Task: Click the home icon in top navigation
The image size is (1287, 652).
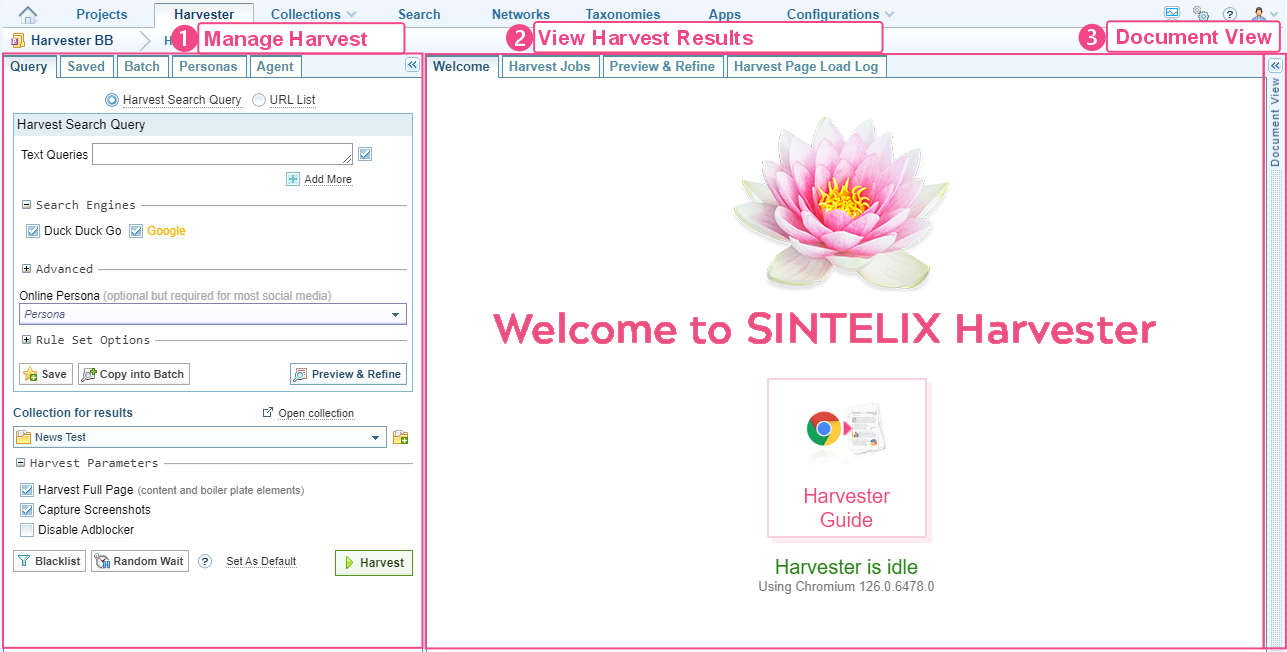Action: click(28, 14)
